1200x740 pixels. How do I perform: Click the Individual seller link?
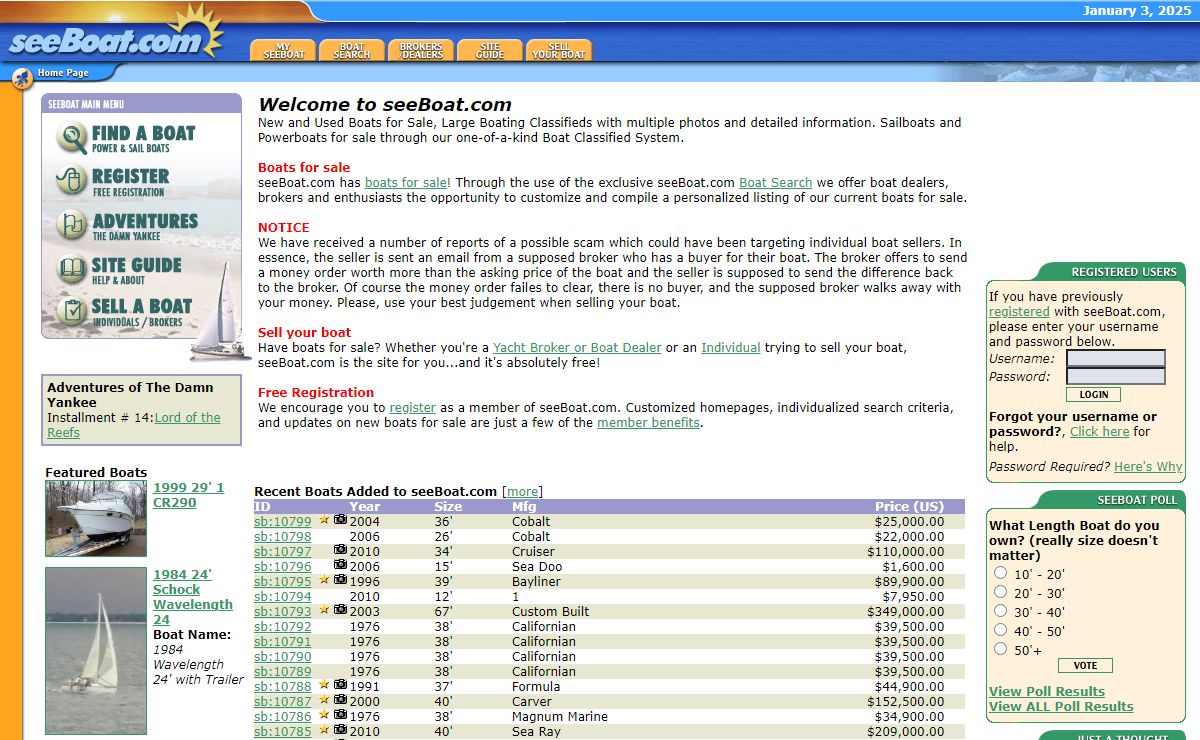[x=731, y=348]
